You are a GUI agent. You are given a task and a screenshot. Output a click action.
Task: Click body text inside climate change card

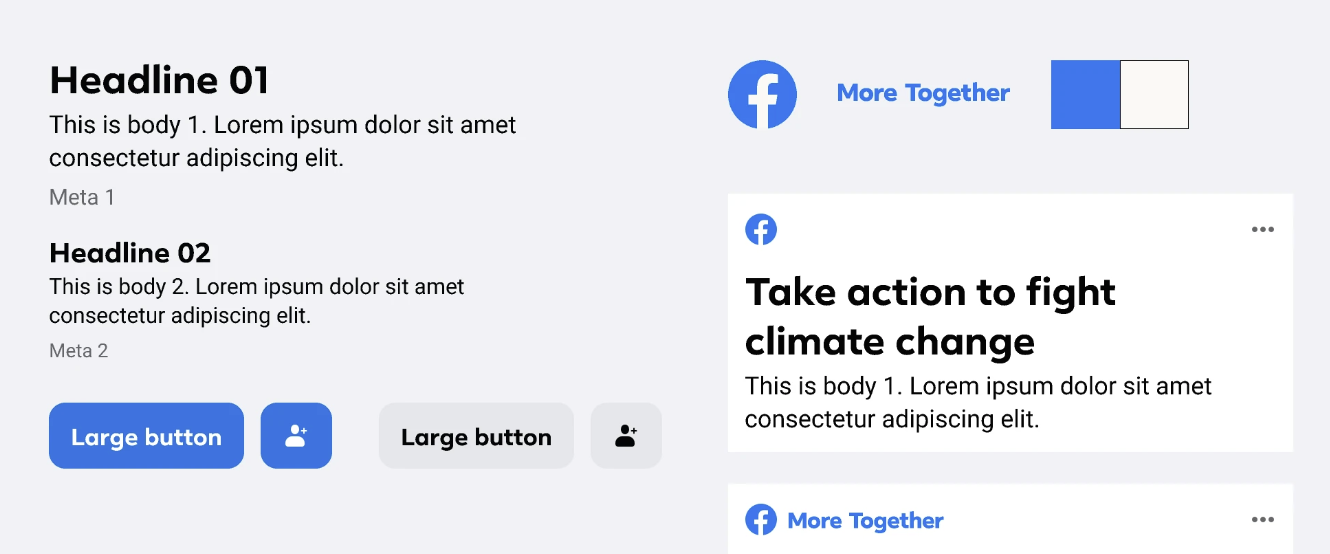click(978, 402)
